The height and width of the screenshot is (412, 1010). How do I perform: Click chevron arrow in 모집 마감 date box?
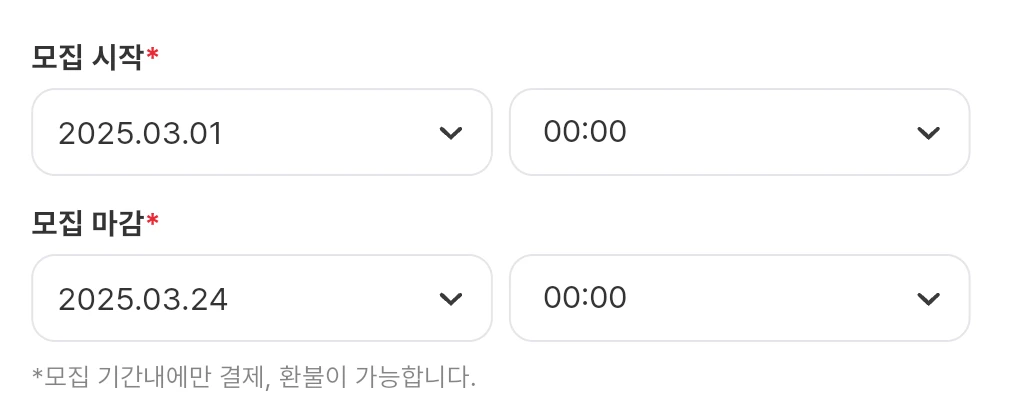[451, 298]
